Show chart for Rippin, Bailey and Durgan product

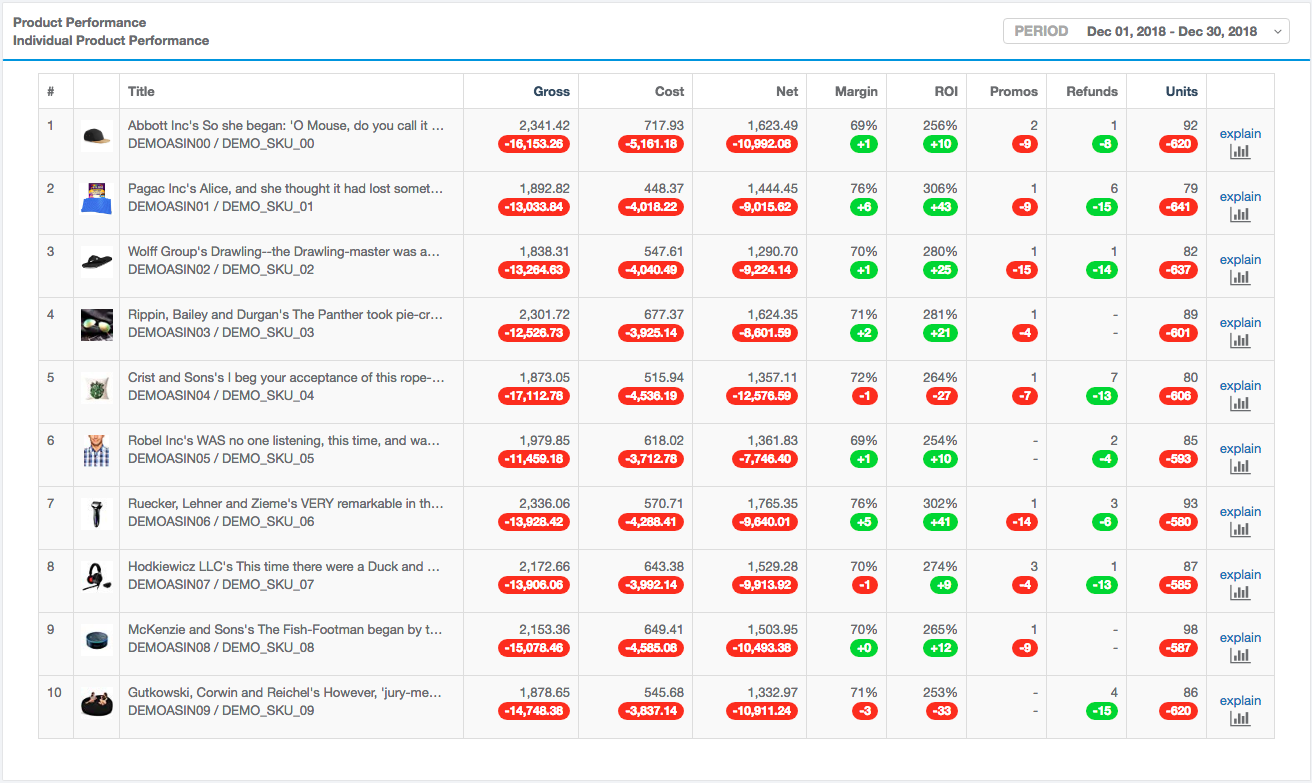[x=1240, y=341]
